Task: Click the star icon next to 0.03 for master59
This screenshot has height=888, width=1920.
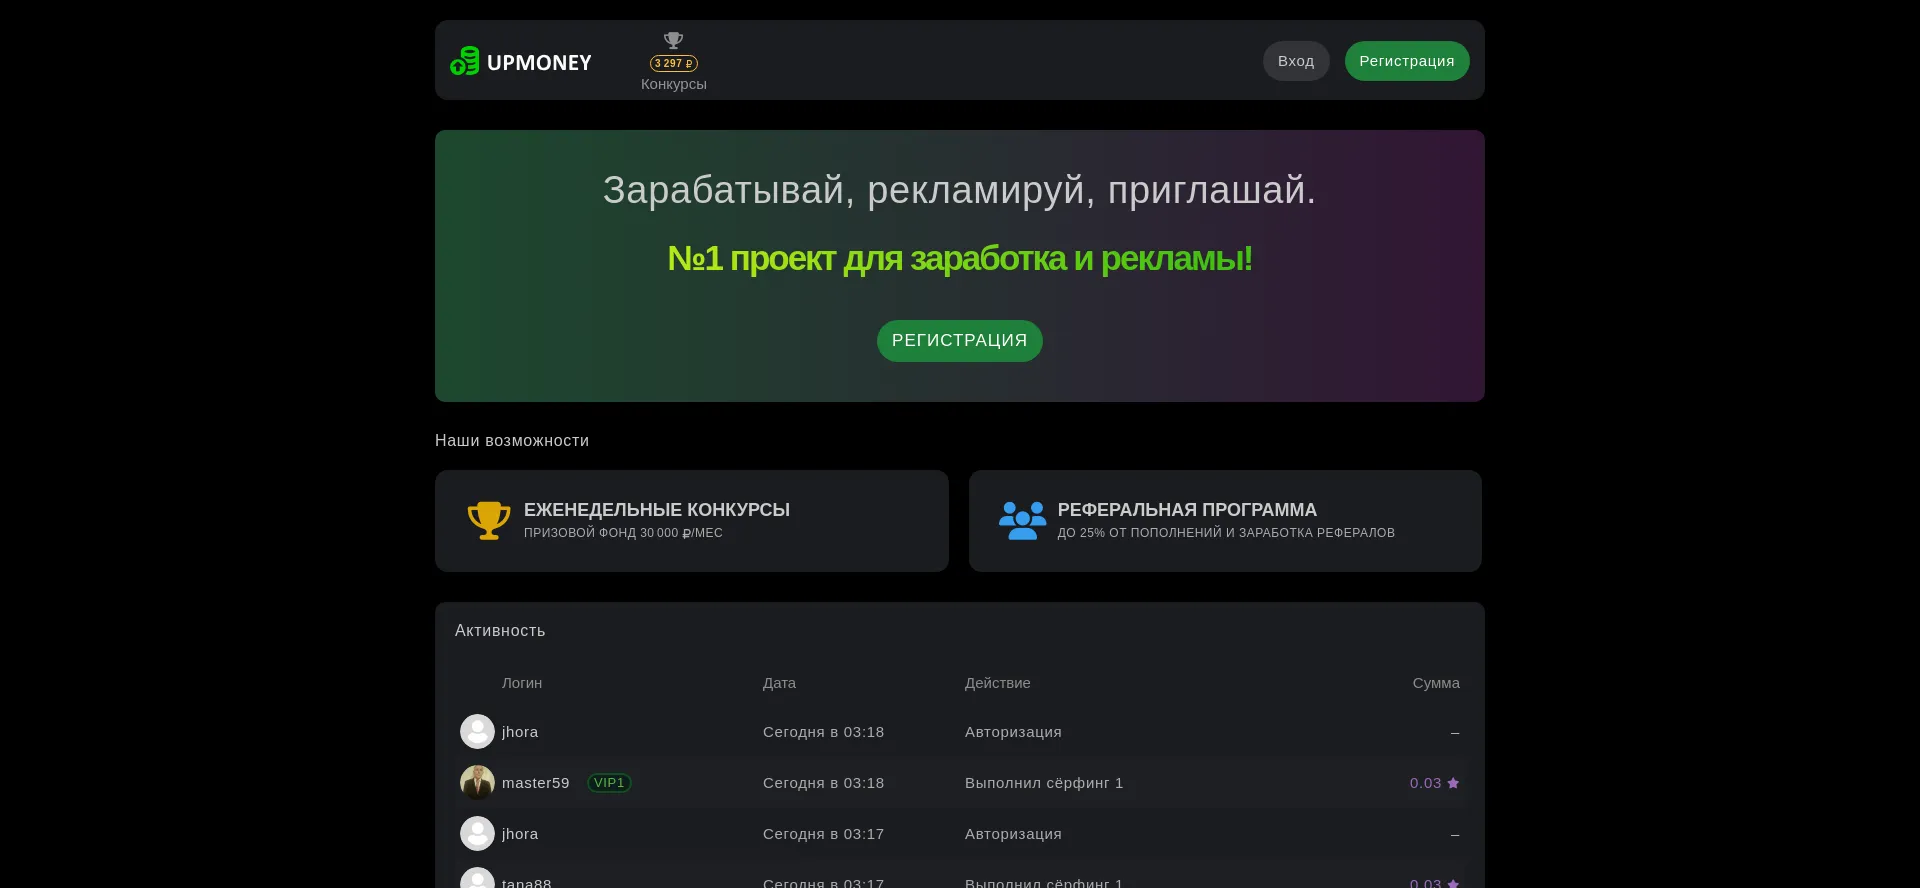Action: (x=1453, y=783)
